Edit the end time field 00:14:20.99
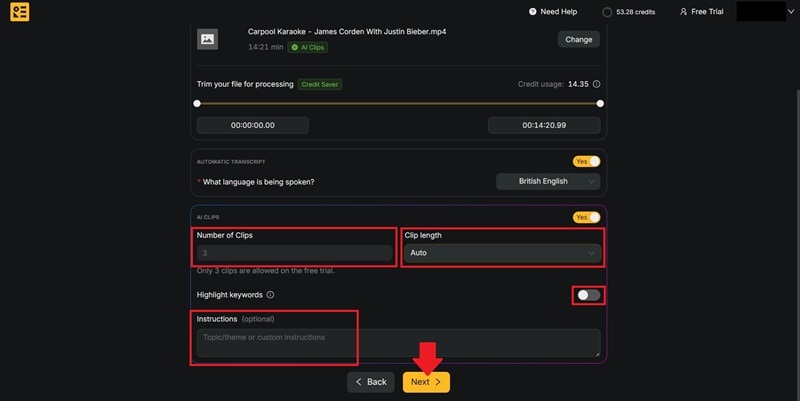Screen dimensions: 800x401 (544, 125)
